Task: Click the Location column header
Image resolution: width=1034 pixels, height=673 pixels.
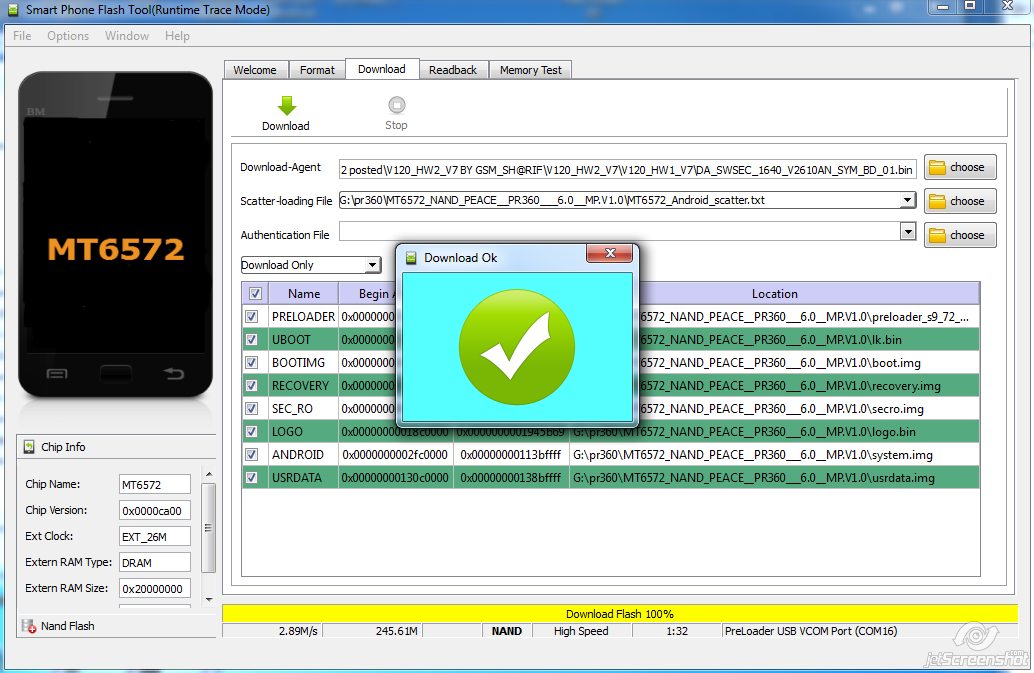Action: pyautogui.click(x=775, y=293)
